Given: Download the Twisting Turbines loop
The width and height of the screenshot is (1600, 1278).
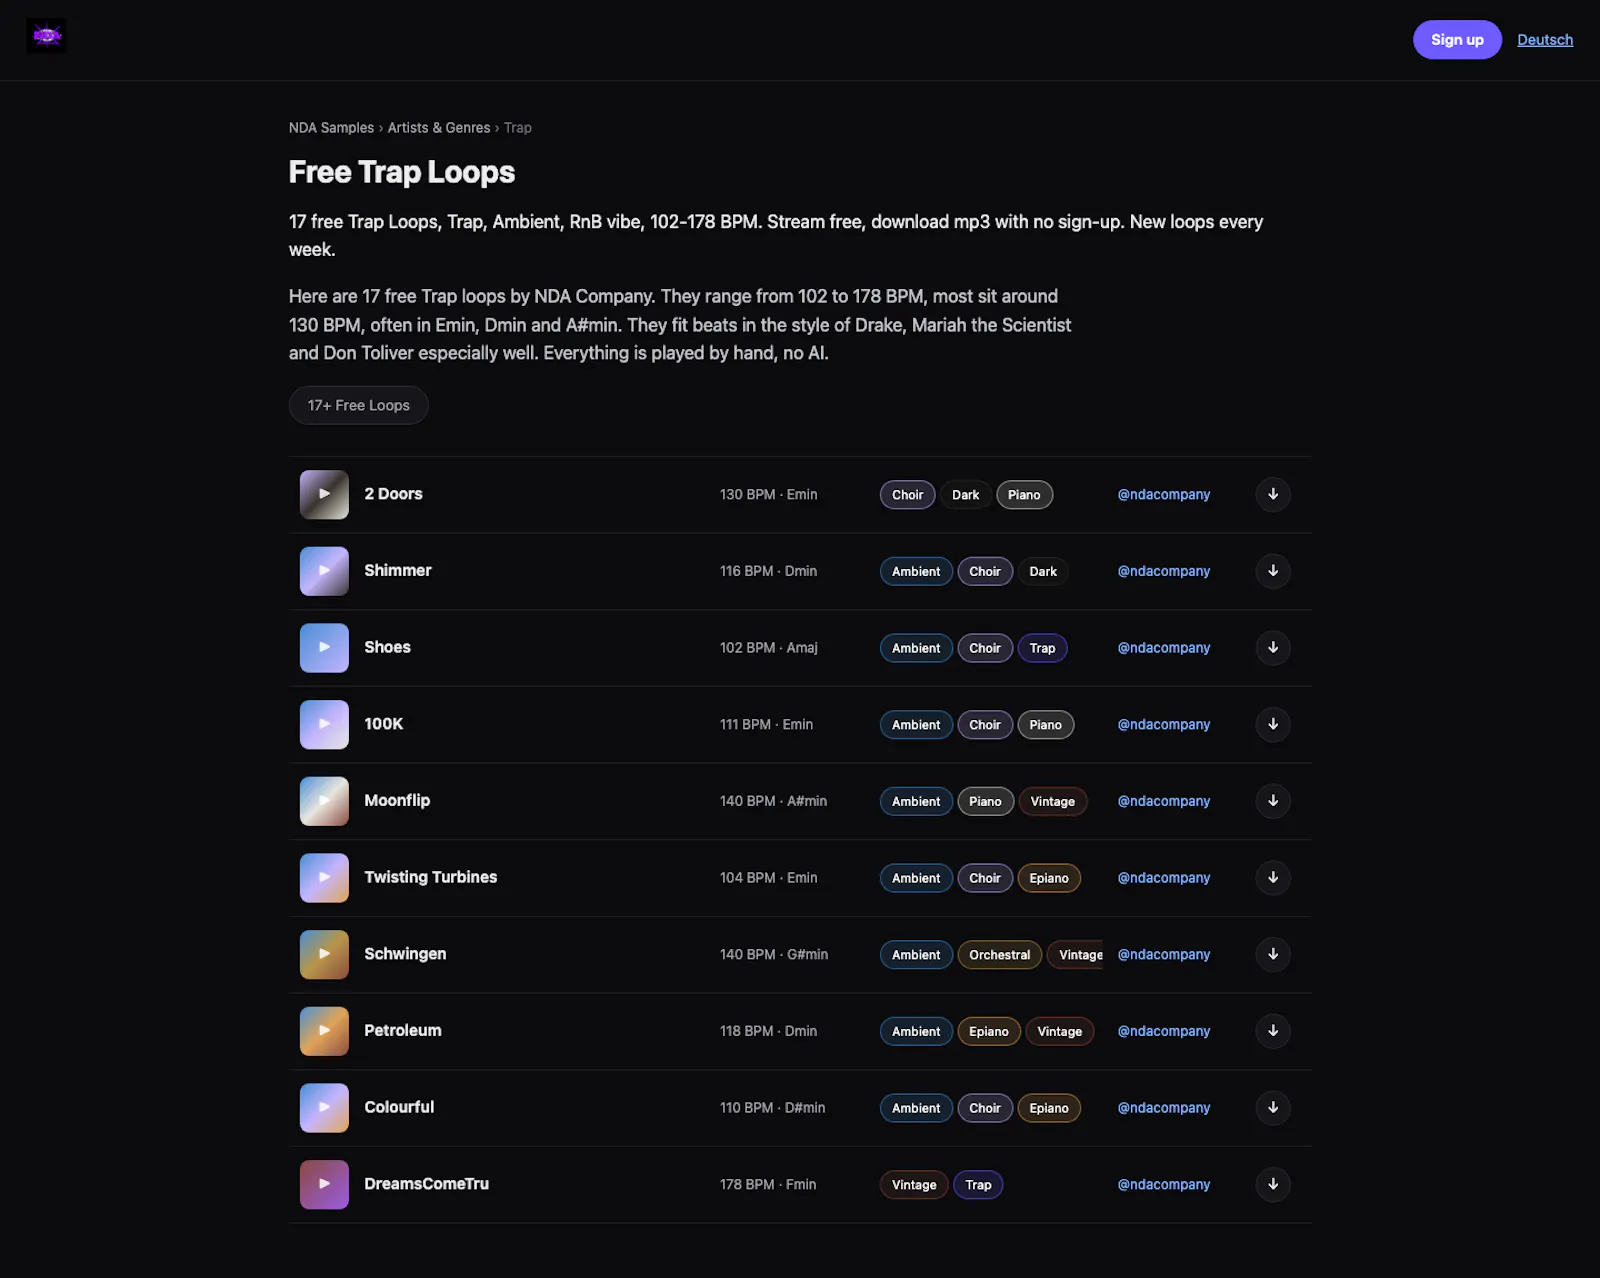Looking at the screenshot, I should 1273,878.
